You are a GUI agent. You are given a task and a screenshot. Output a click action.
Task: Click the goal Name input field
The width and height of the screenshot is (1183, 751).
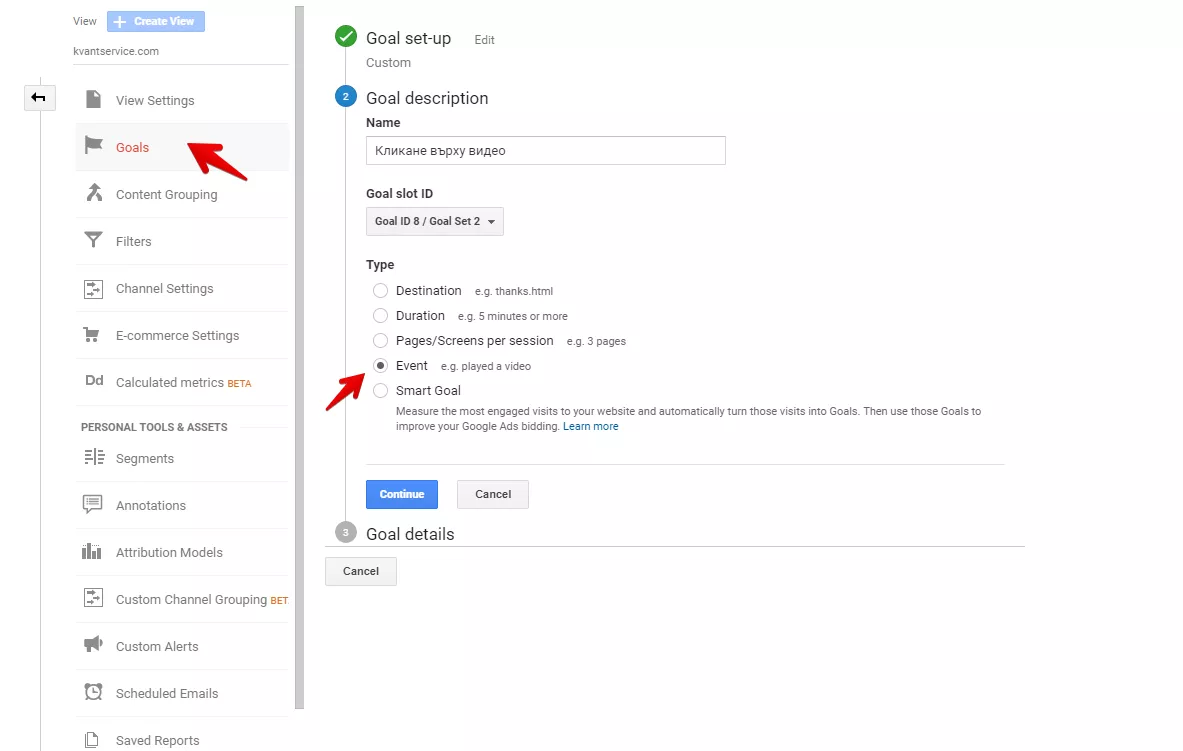(x=545, y=150)
